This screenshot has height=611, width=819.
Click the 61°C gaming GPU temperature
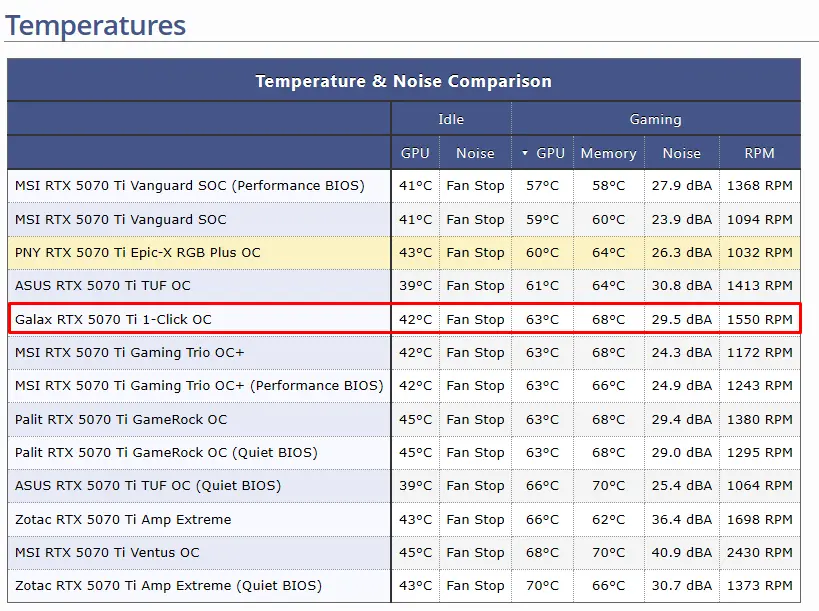point(542,286)
